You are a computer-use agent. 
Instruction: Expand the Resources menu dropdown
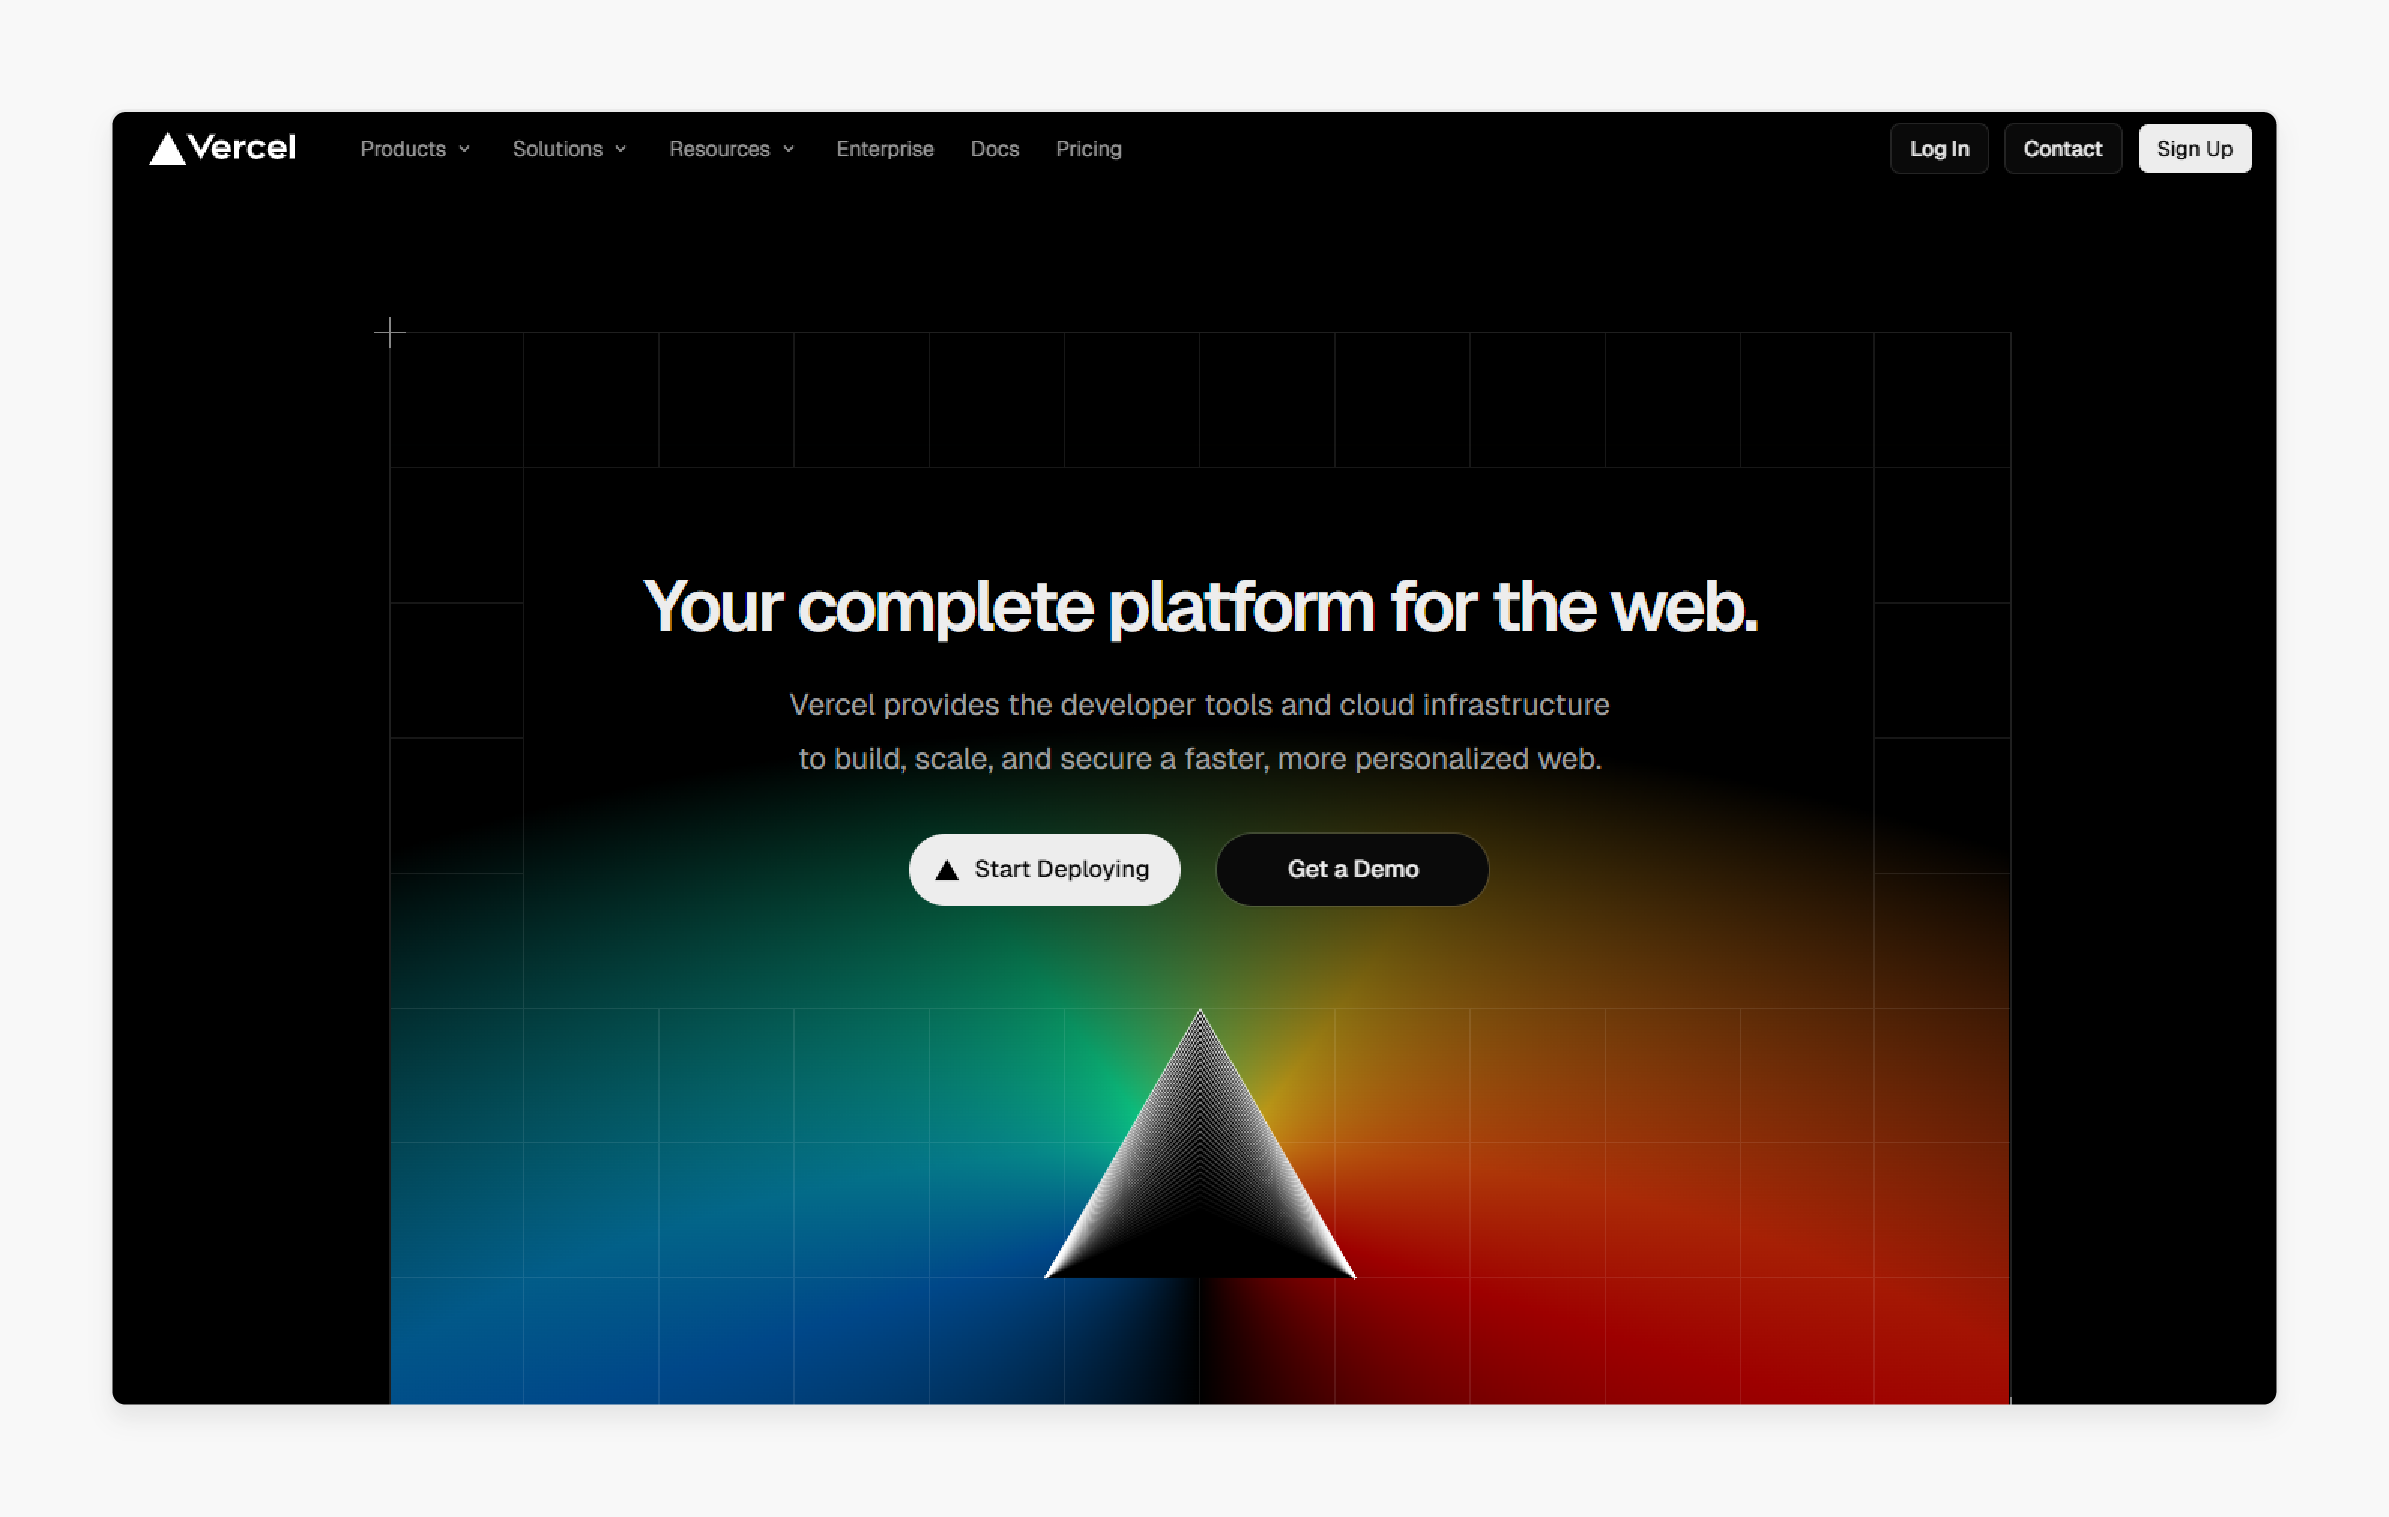point(728,148)
